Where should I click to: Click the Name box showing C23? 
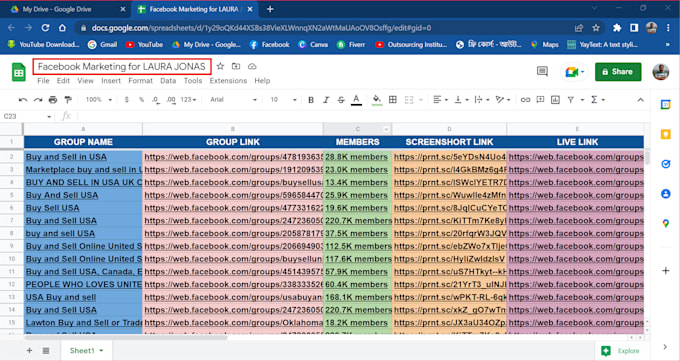27,116
